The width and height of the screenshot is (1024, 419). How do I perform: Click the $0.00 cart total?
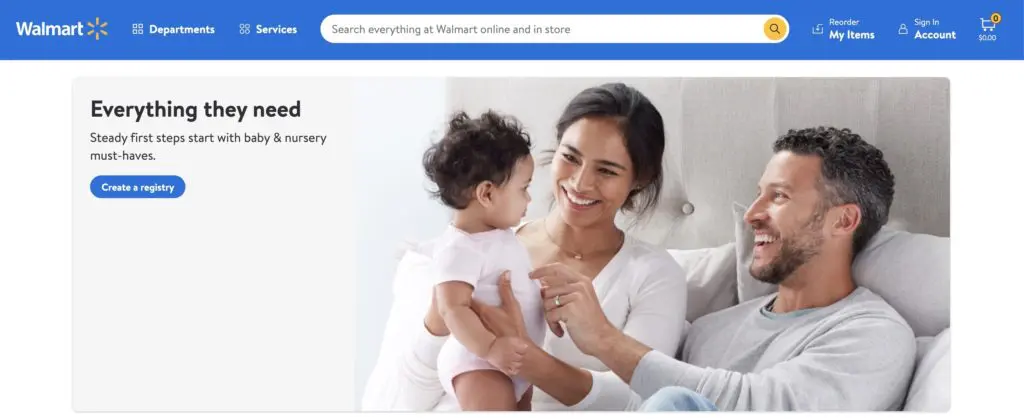pyautogui.click(x=987, y=38)
